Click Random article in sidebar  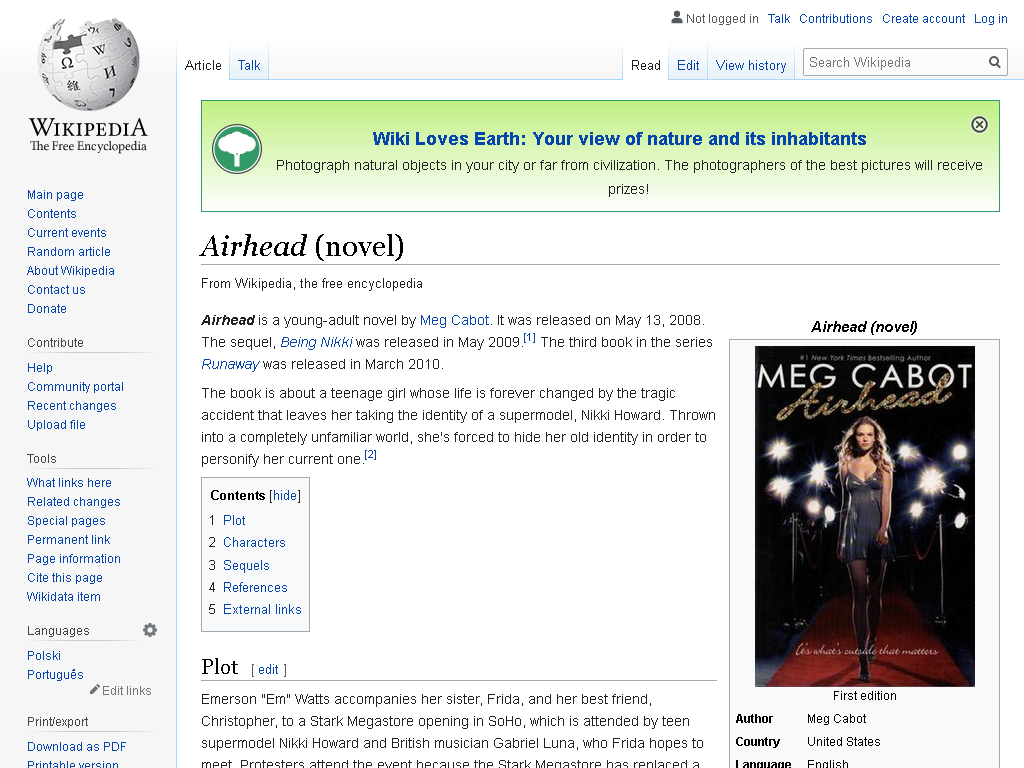pyautogui.click(x=69, y=251)
